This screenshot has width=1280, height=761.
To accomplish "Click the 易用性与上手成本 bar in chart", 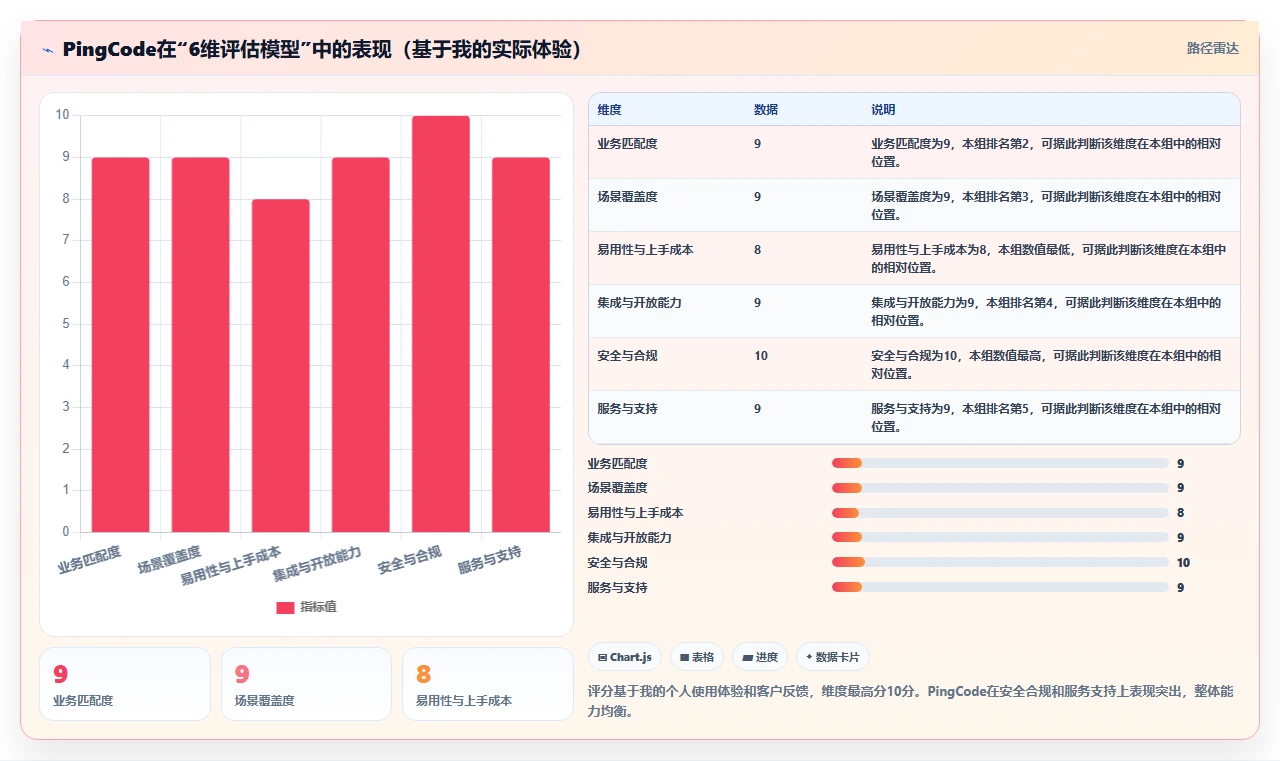I will point(281,366).
